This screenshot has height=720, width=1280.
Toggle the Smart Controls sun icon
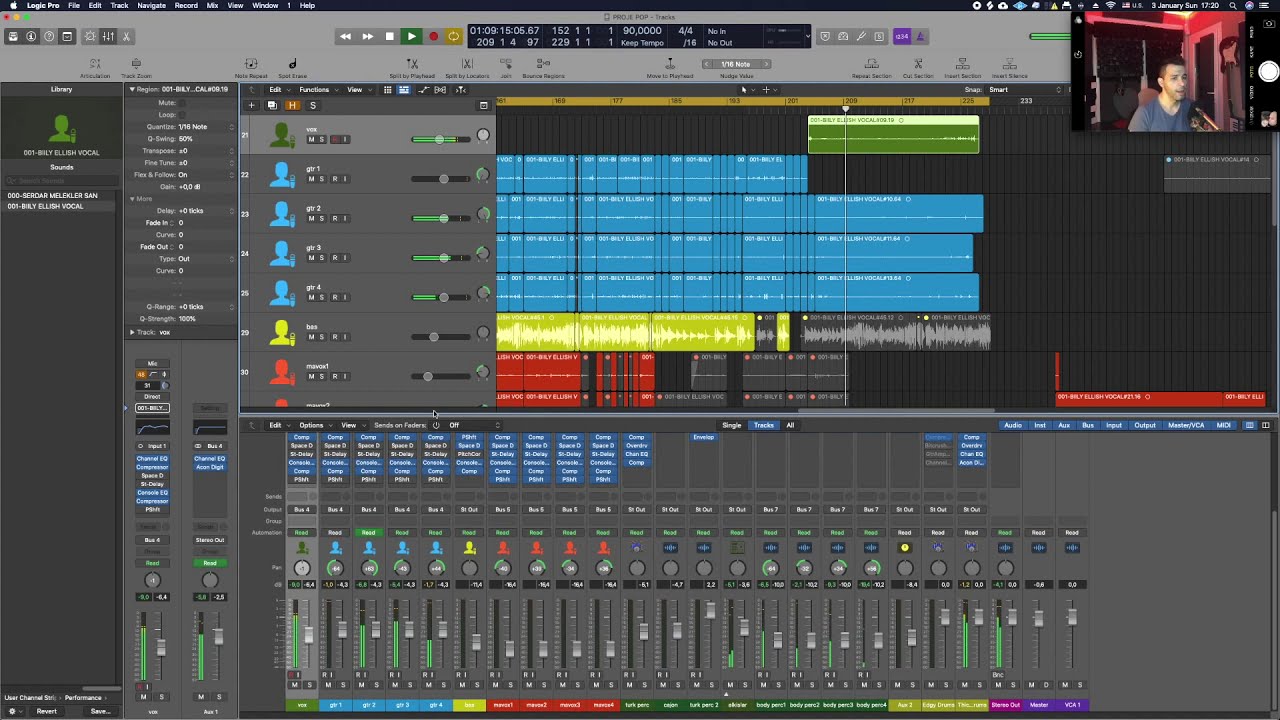click(x=90, y=37)
